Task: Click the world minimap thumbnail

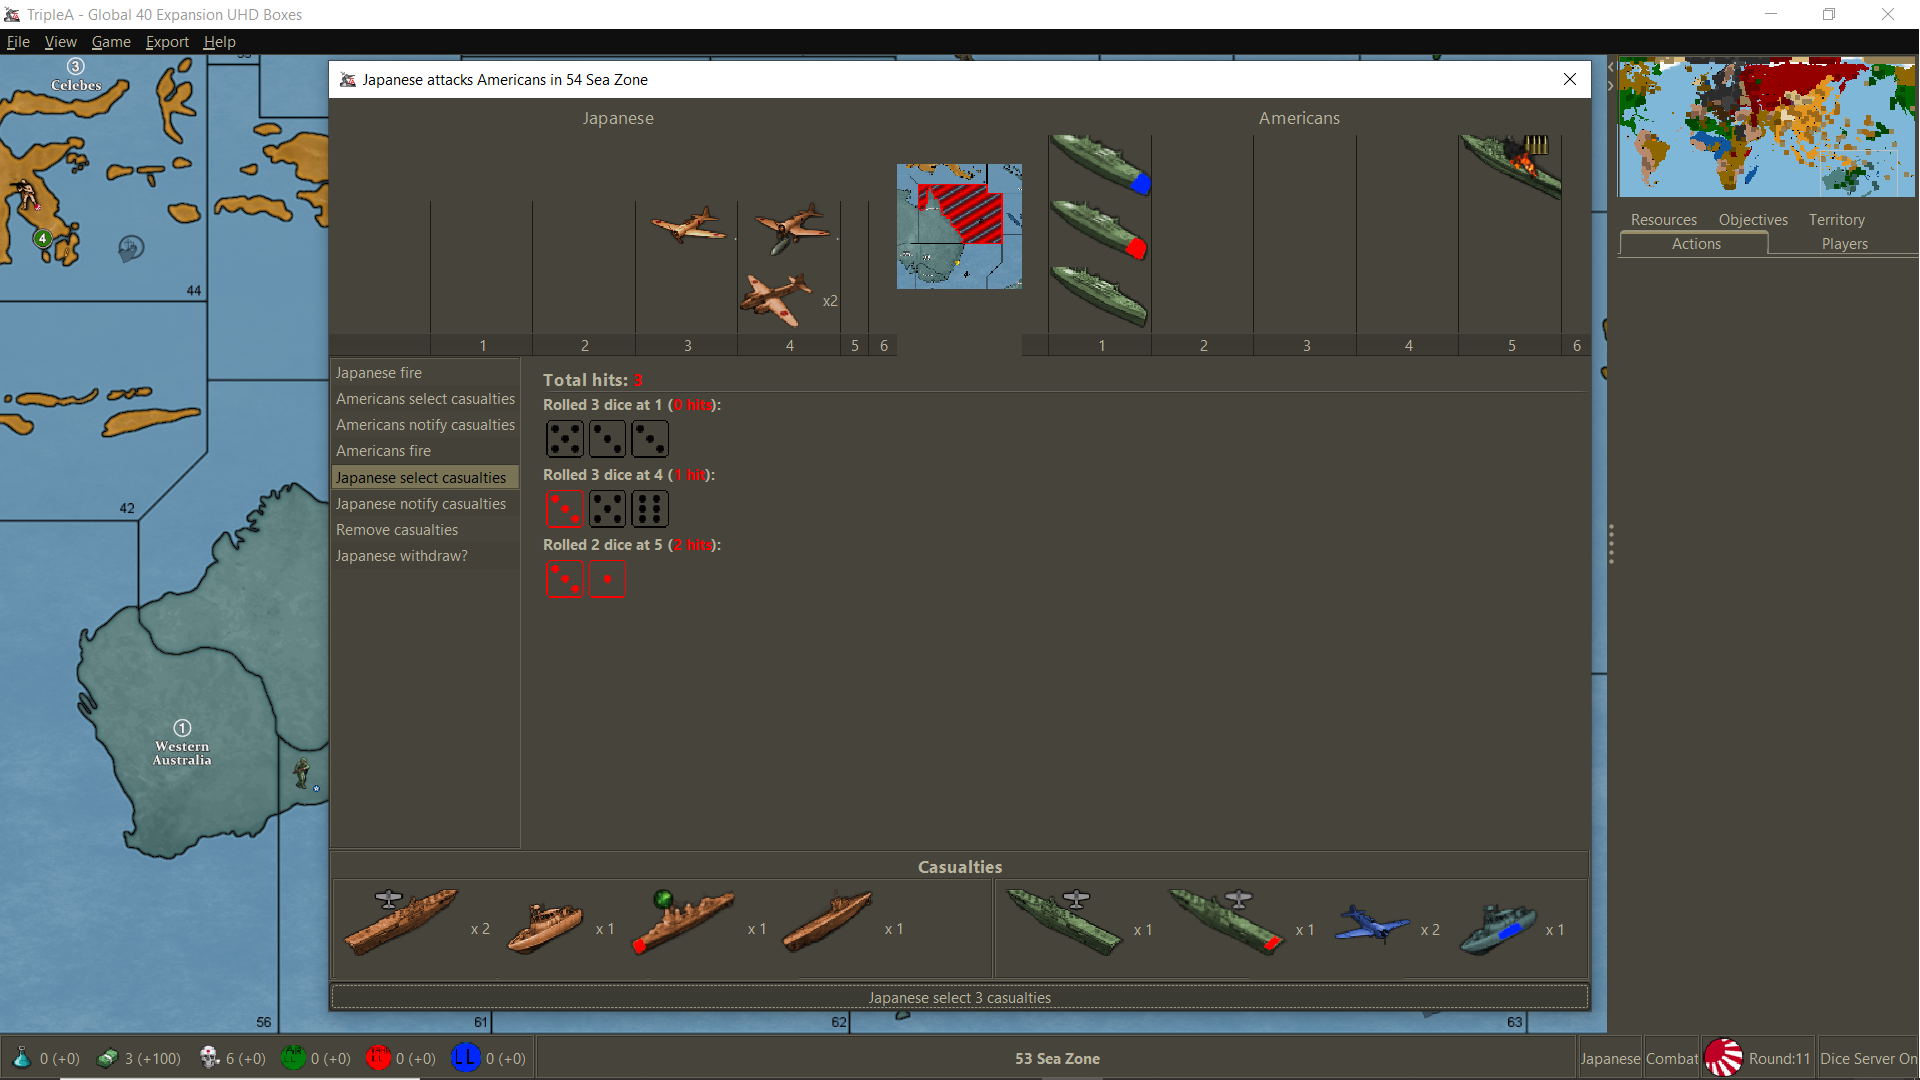Action: click(1766, 127)
